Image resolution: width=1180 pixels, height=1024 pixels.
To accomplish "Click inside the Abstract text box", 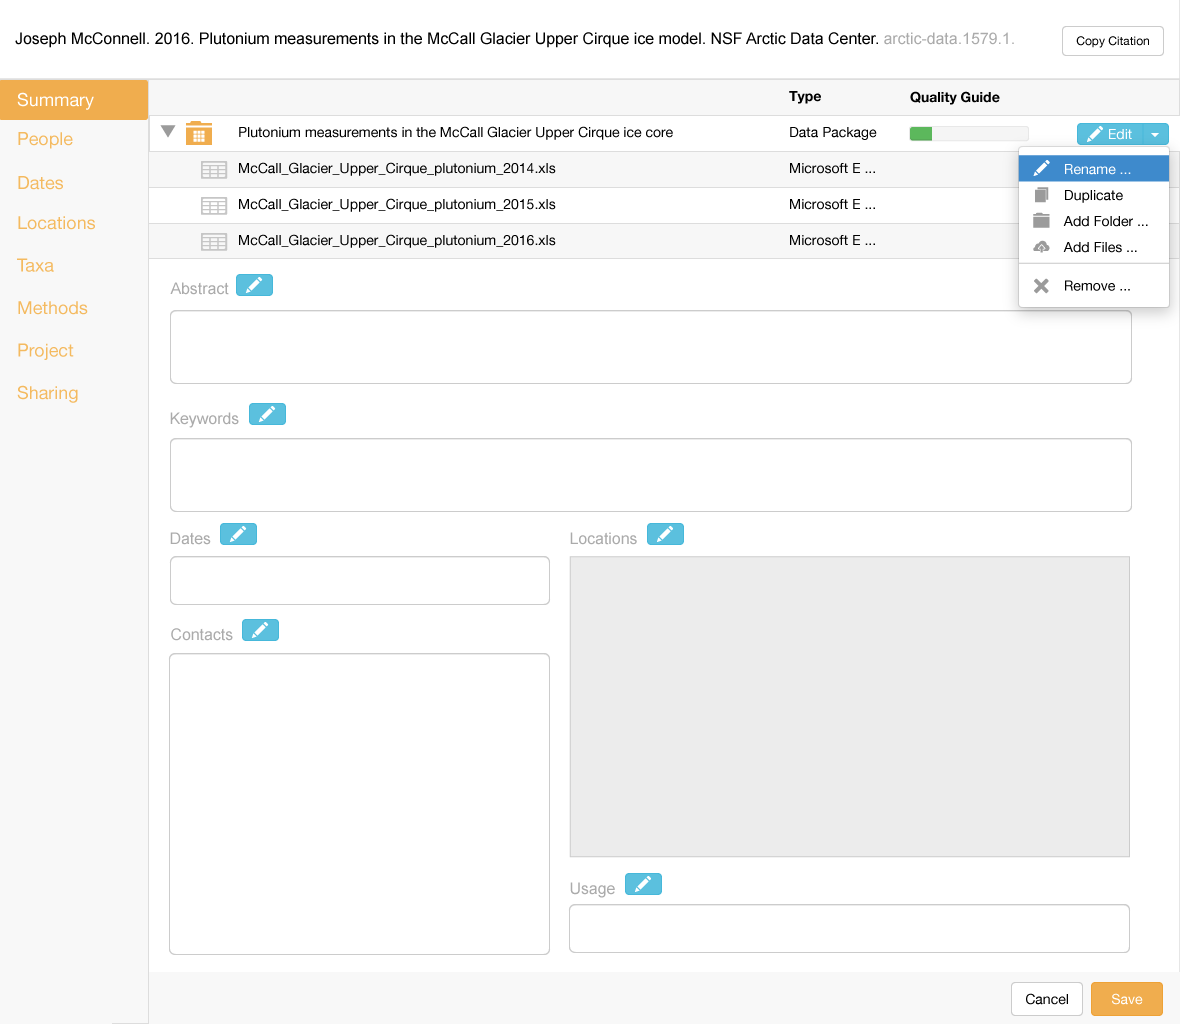I will pos(650,347).
